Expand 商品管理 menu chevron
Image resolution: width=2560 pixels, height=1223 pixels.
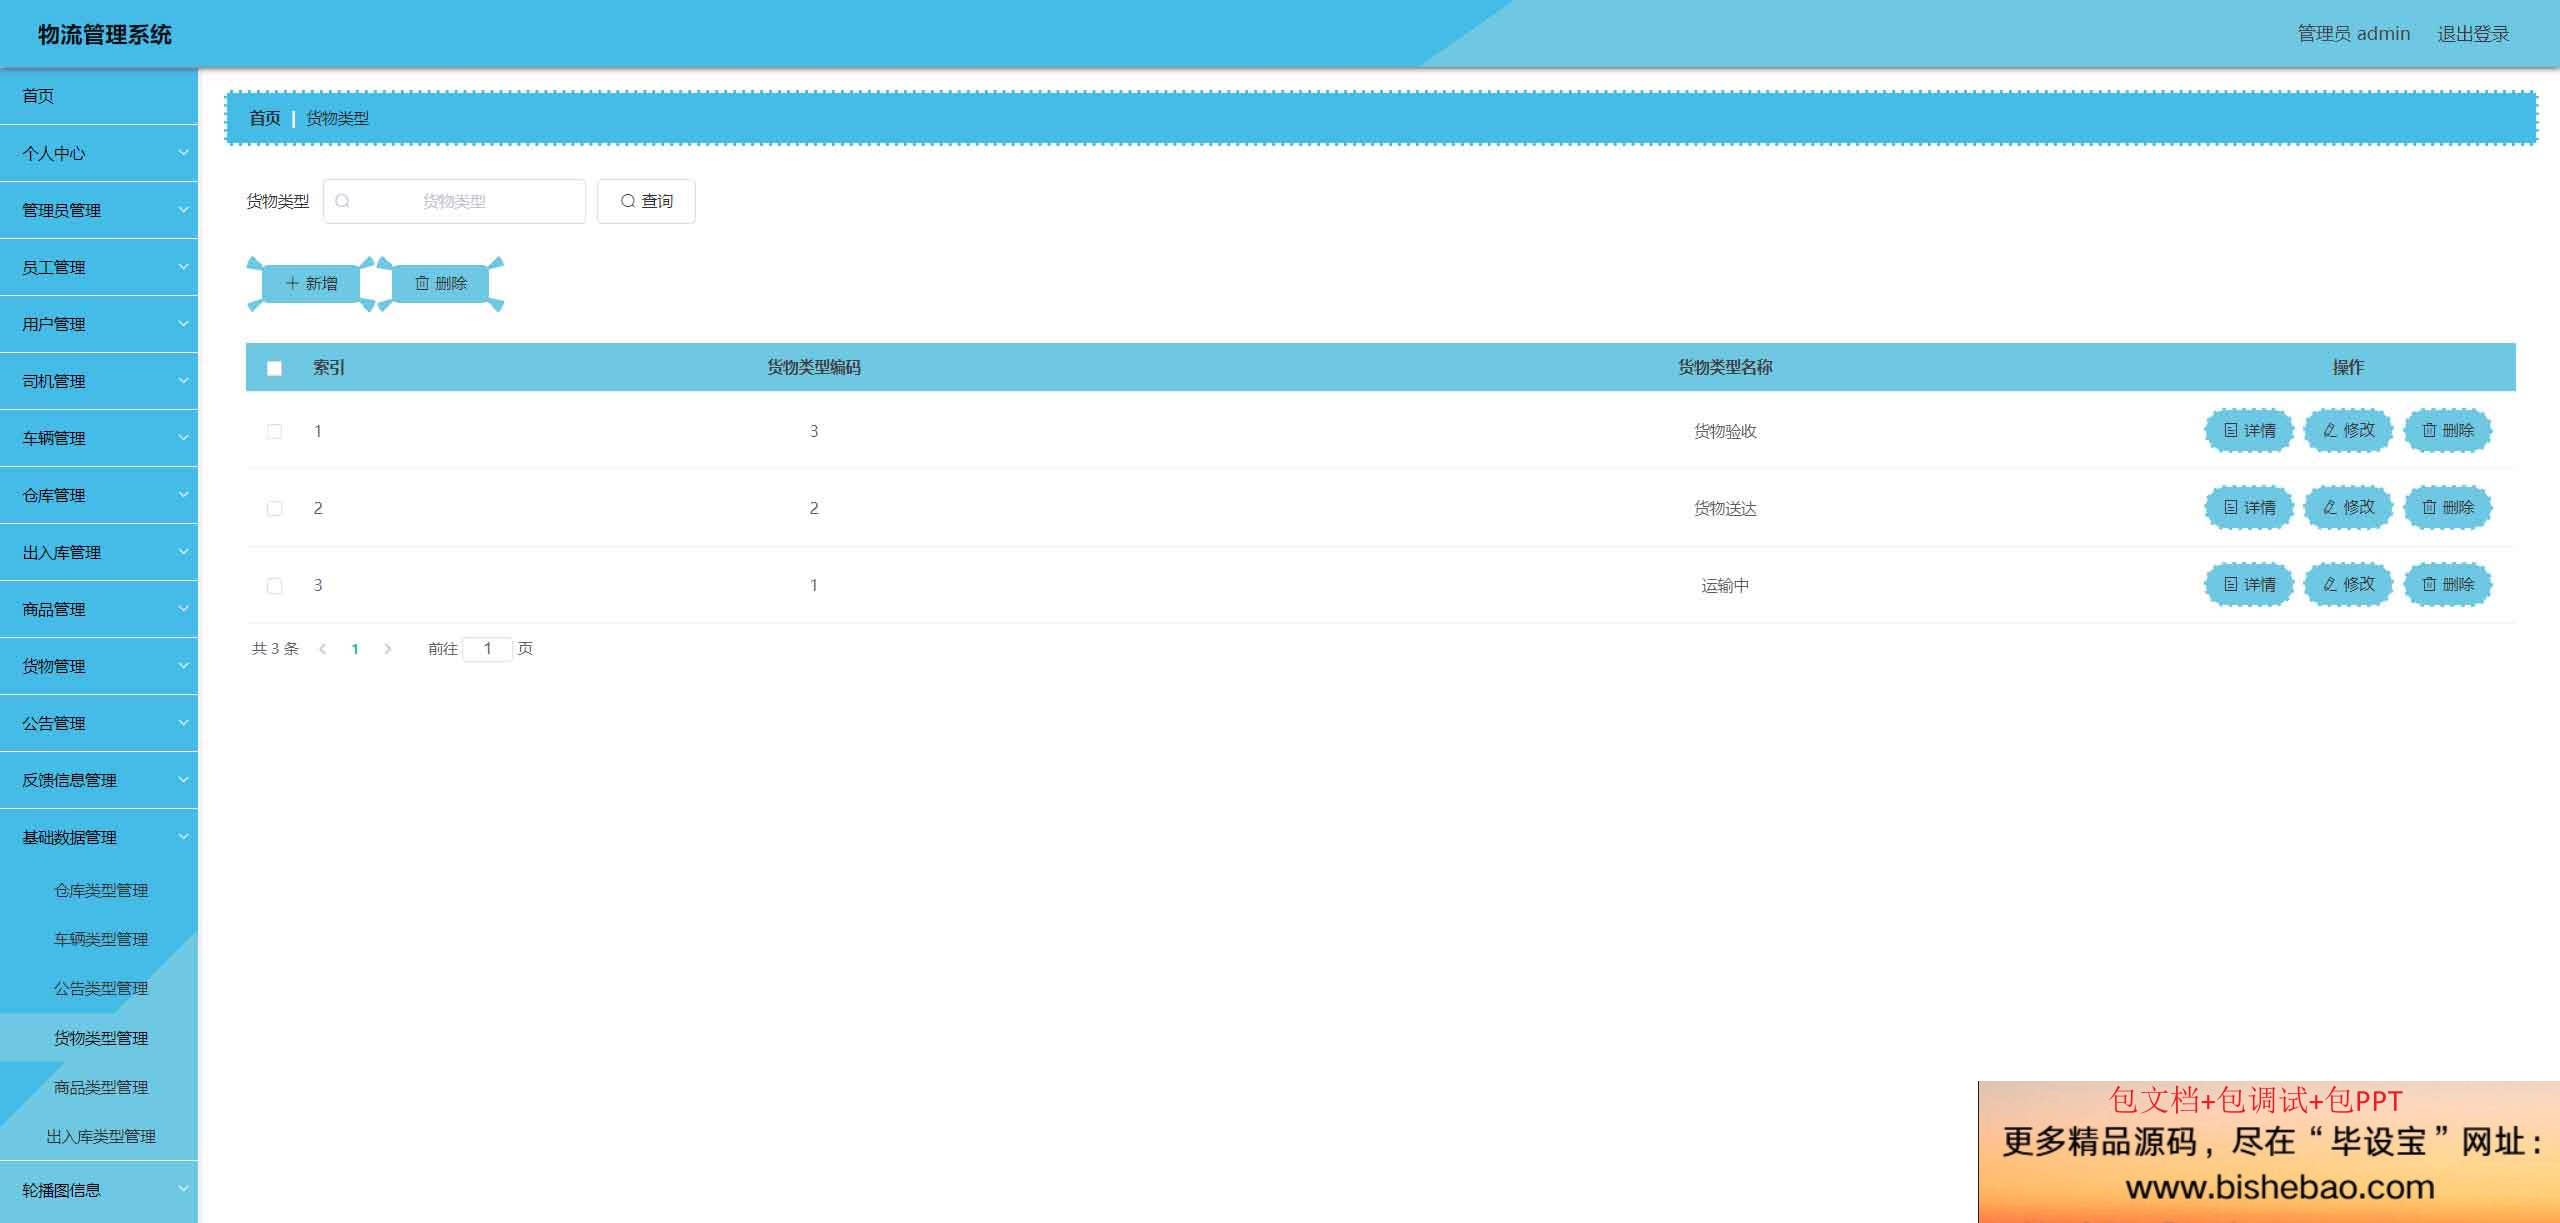(x=183, y=609)
